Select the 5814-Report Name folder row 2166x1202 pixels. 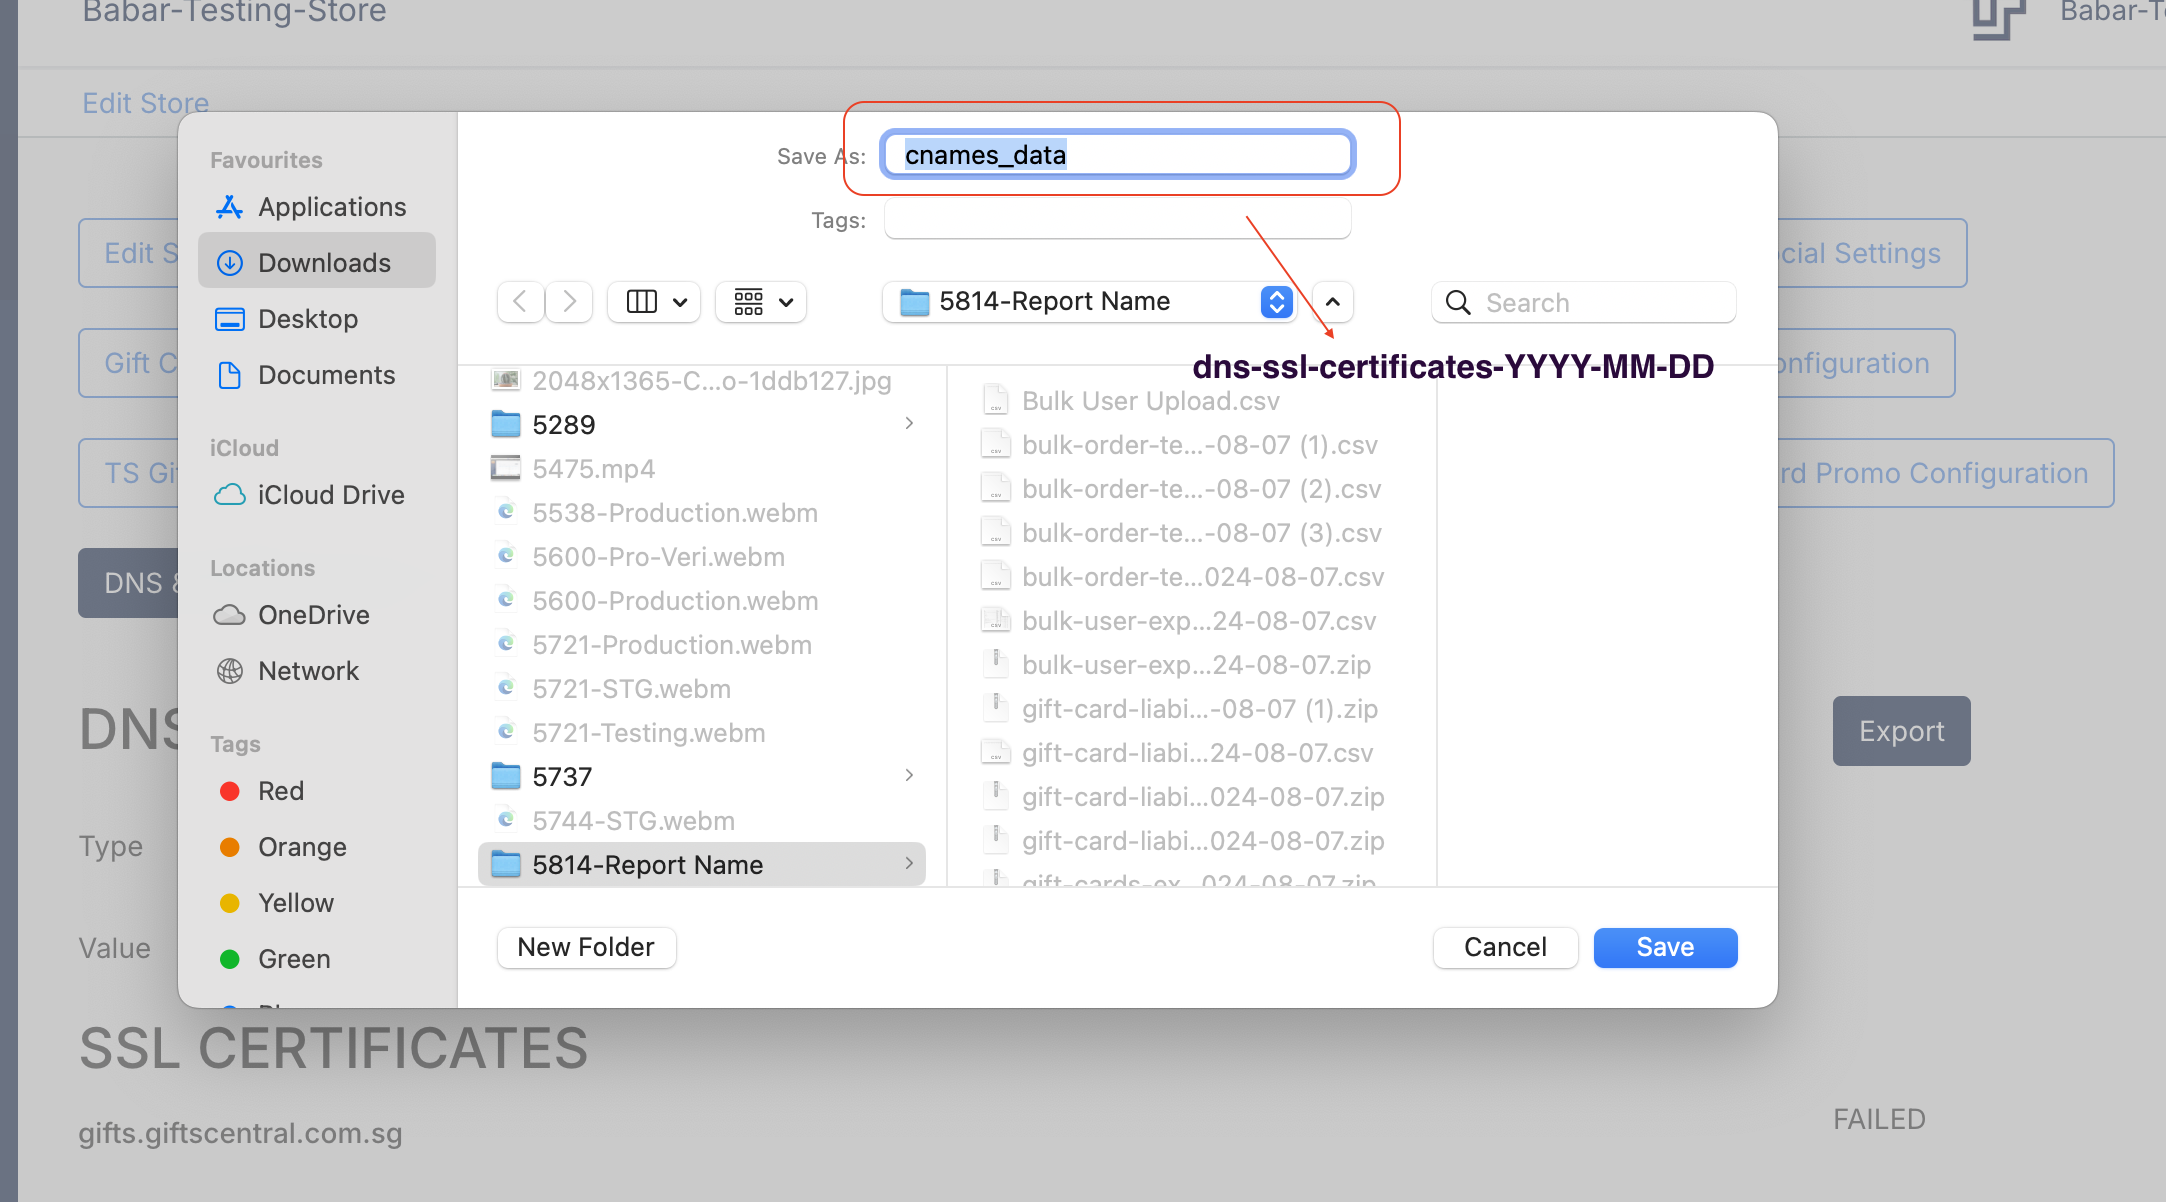[x=701, y=865]
